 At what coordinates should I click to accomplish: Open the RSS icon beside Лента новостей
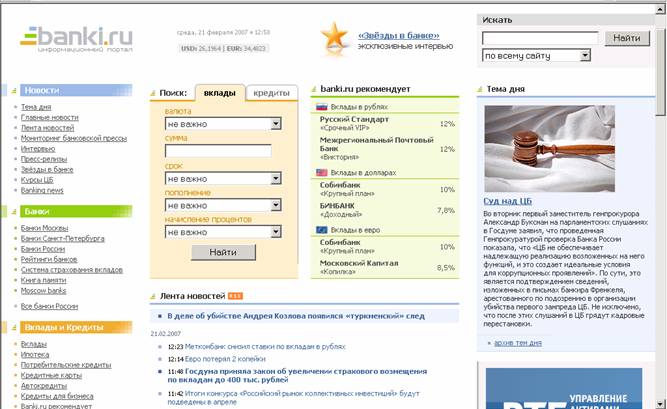point(235,296)
